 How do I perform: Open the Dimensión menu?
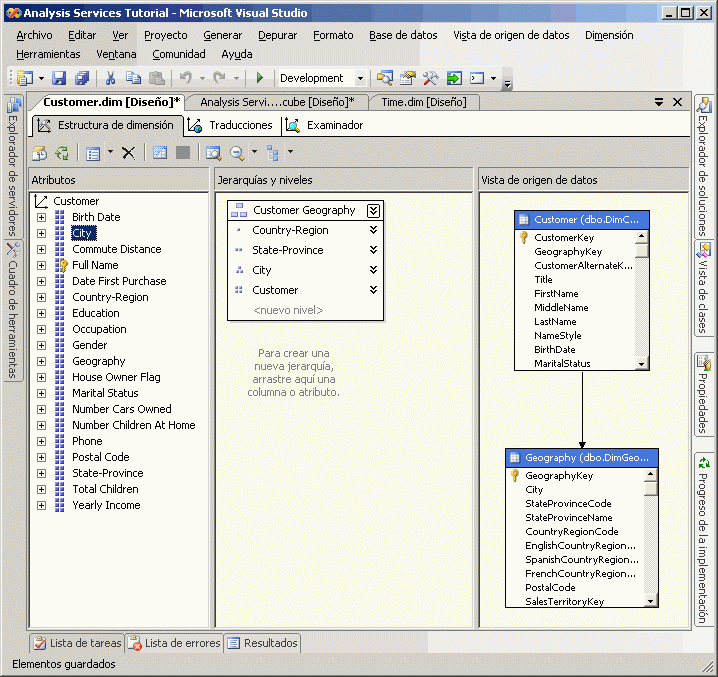point(609,35)
